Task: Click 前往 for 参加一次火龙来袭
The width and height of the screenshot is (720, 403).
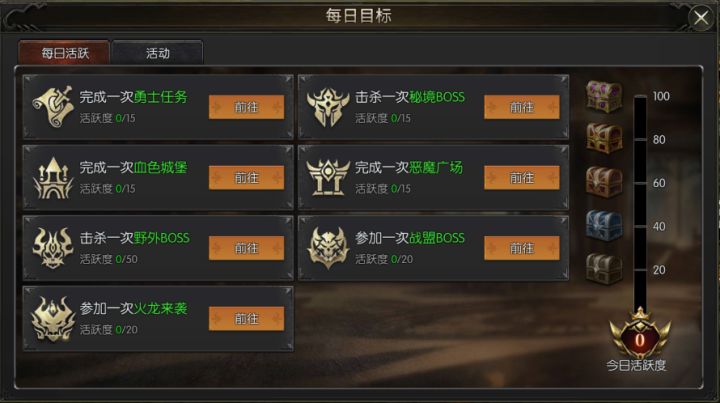Action: tap(247, 319)
